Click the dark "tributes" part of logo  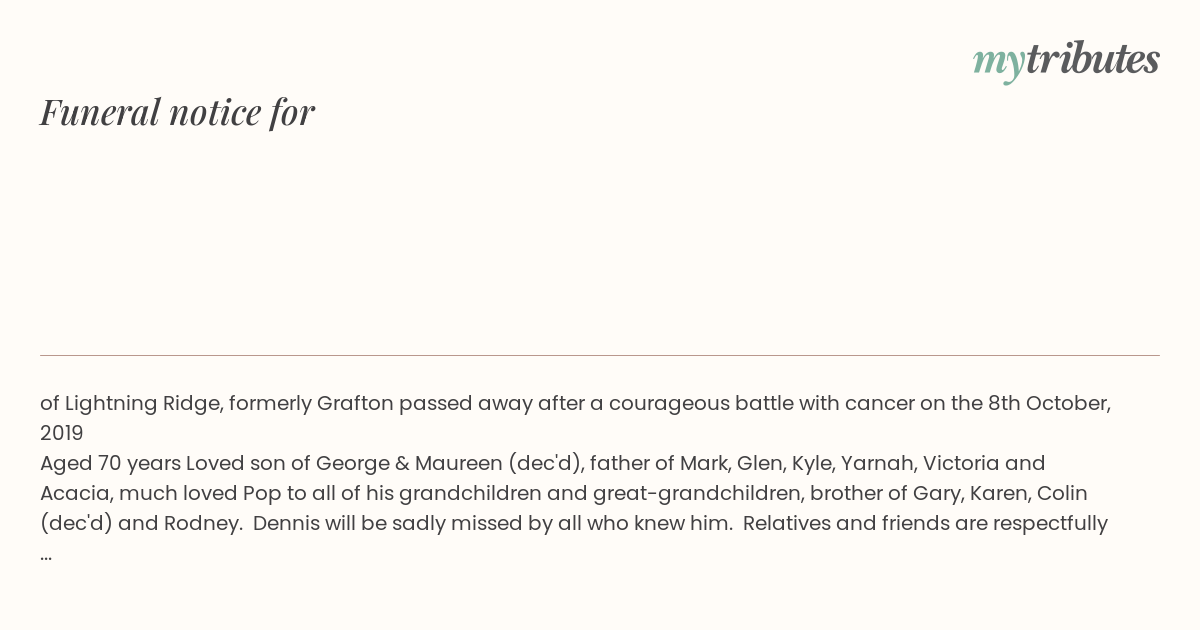pyautogui.click(x=1093, y=60)
